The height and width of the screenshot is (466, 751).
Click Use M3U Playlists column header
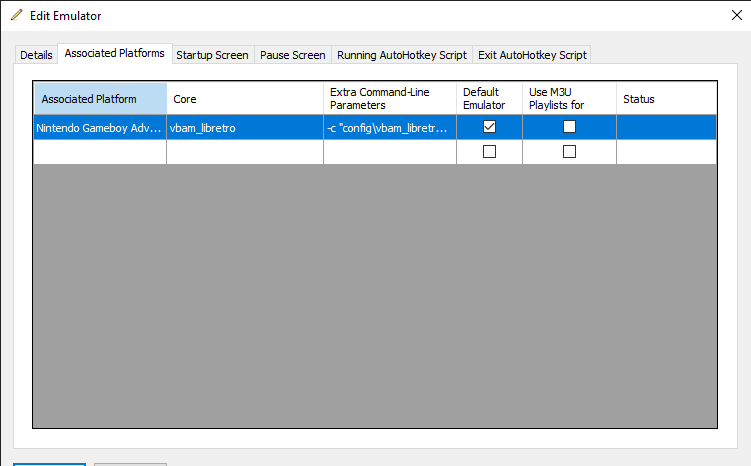[569, 99]
